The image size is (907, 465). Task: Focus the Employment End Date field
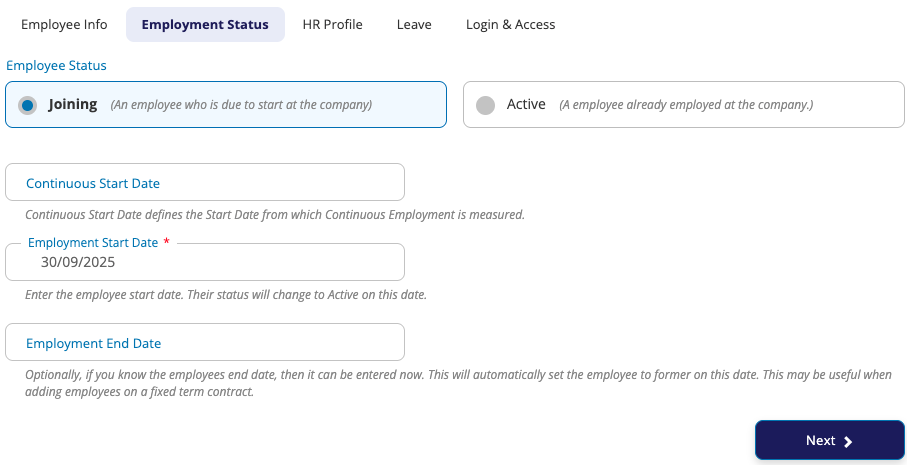point(205,342)
